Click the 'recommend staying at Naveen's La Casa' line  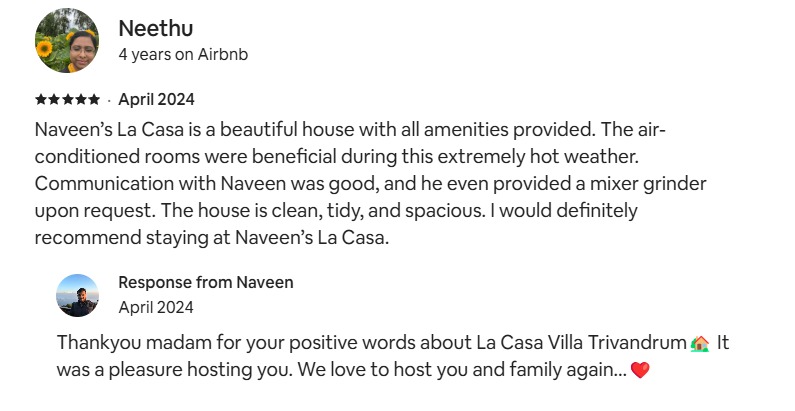pyautogui.click(x=212, y=237)
